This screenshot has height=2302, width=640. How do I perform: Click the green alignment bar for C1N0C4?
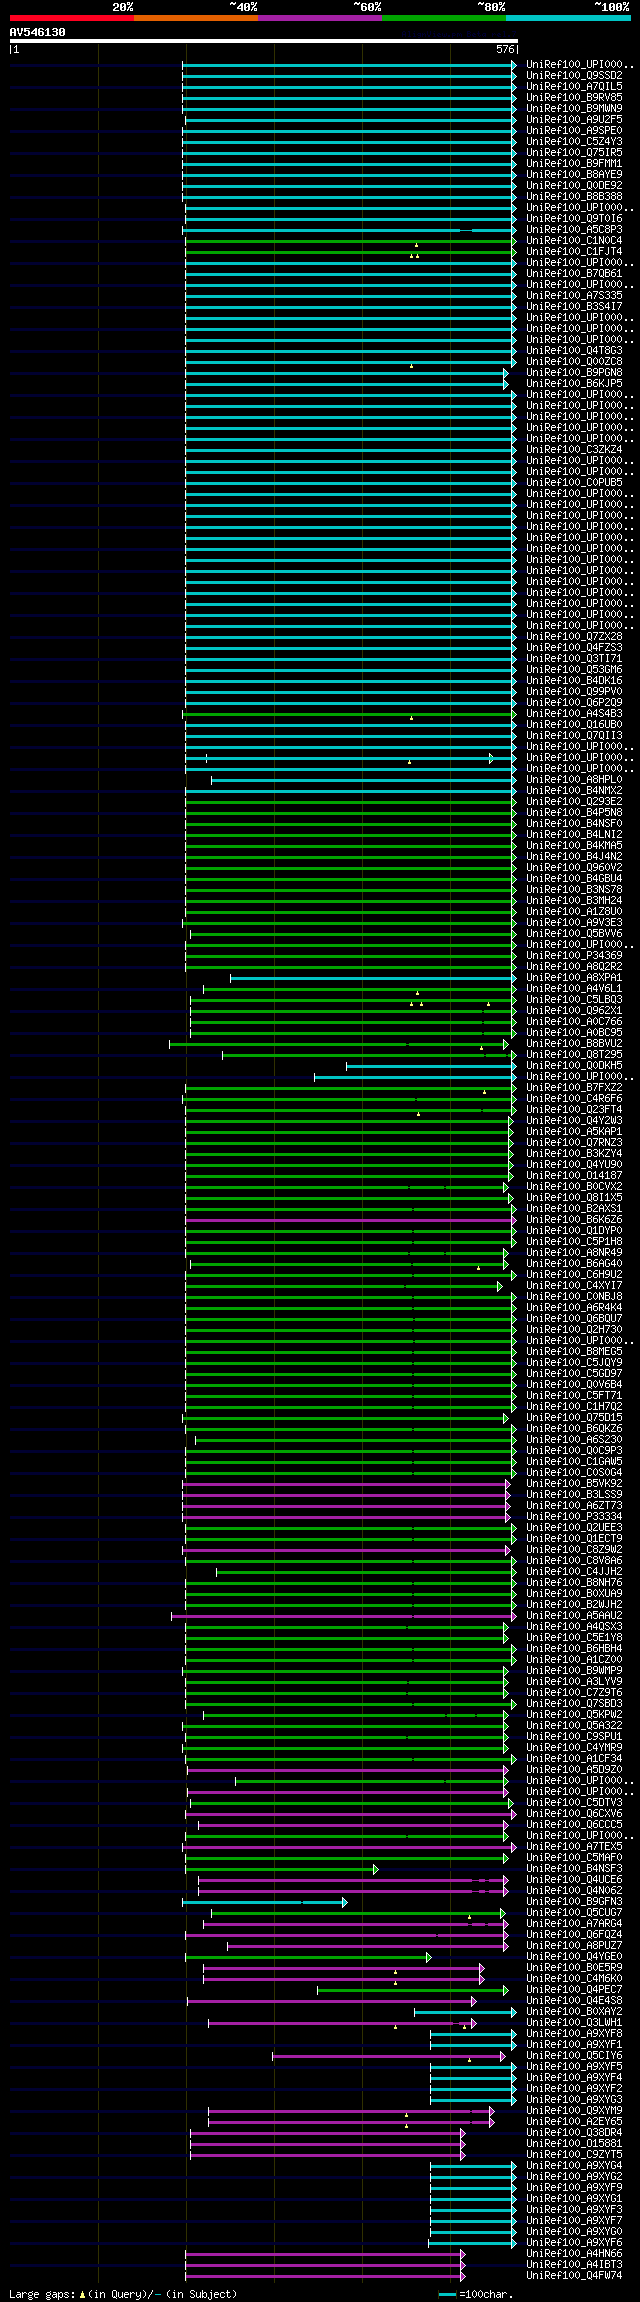click(349, 241)
